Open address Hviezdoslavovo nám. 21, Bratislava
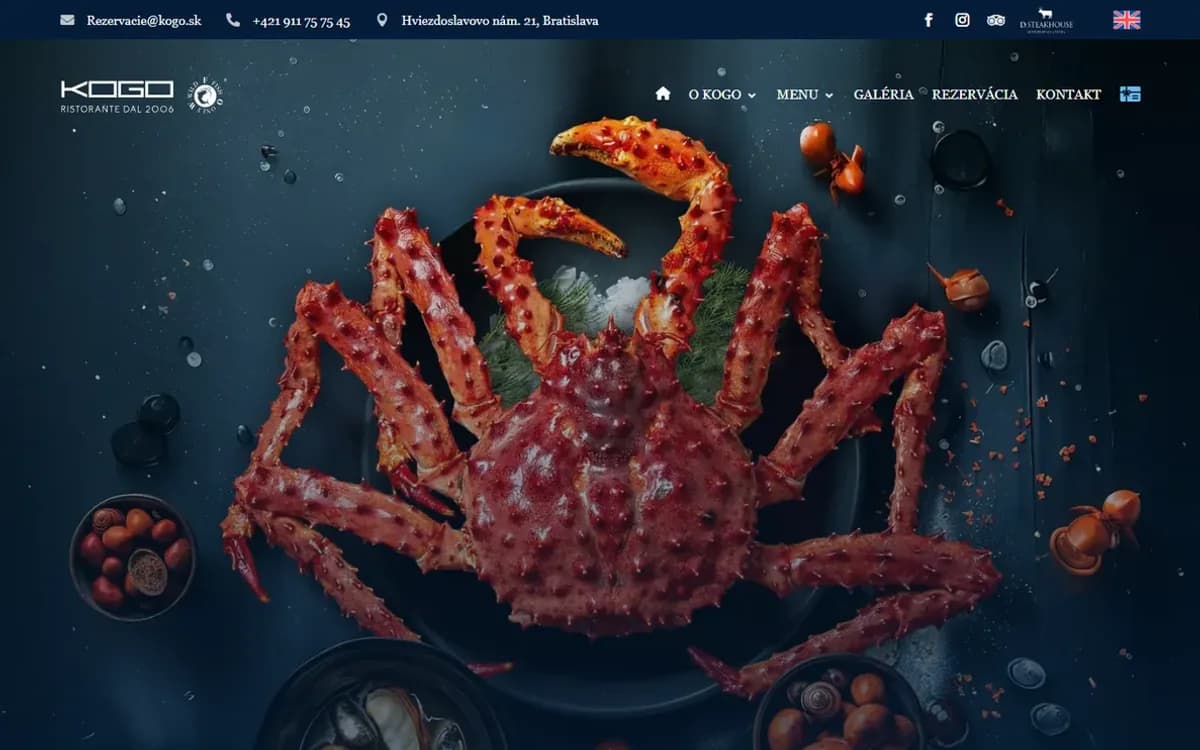Screen dimensions: 1200x750 click(x=500, y=20)
